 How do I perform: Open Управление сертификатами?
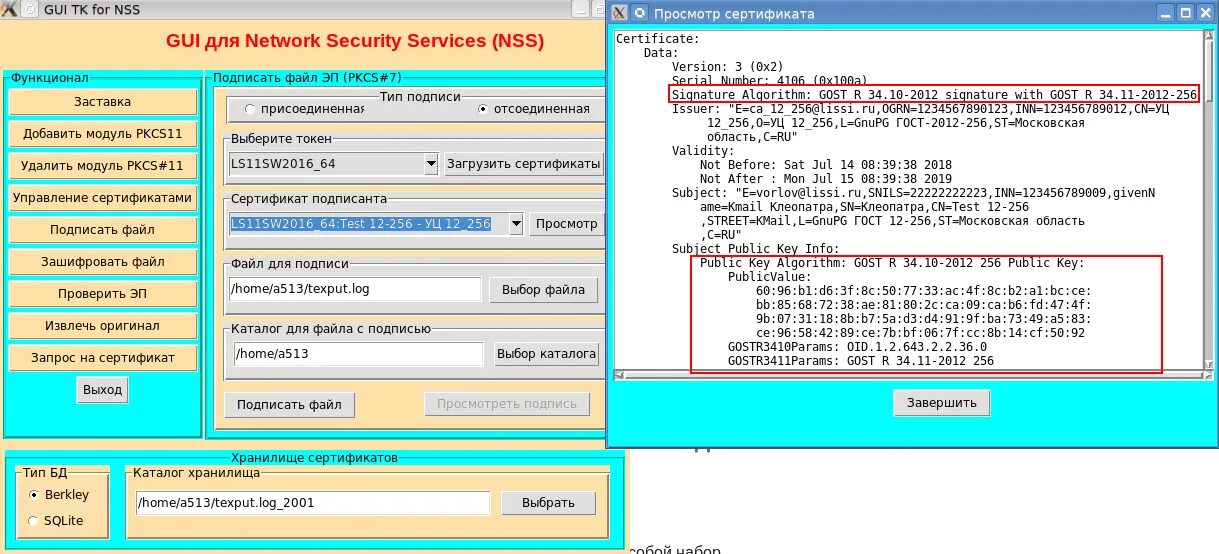(x=102, y=198)
